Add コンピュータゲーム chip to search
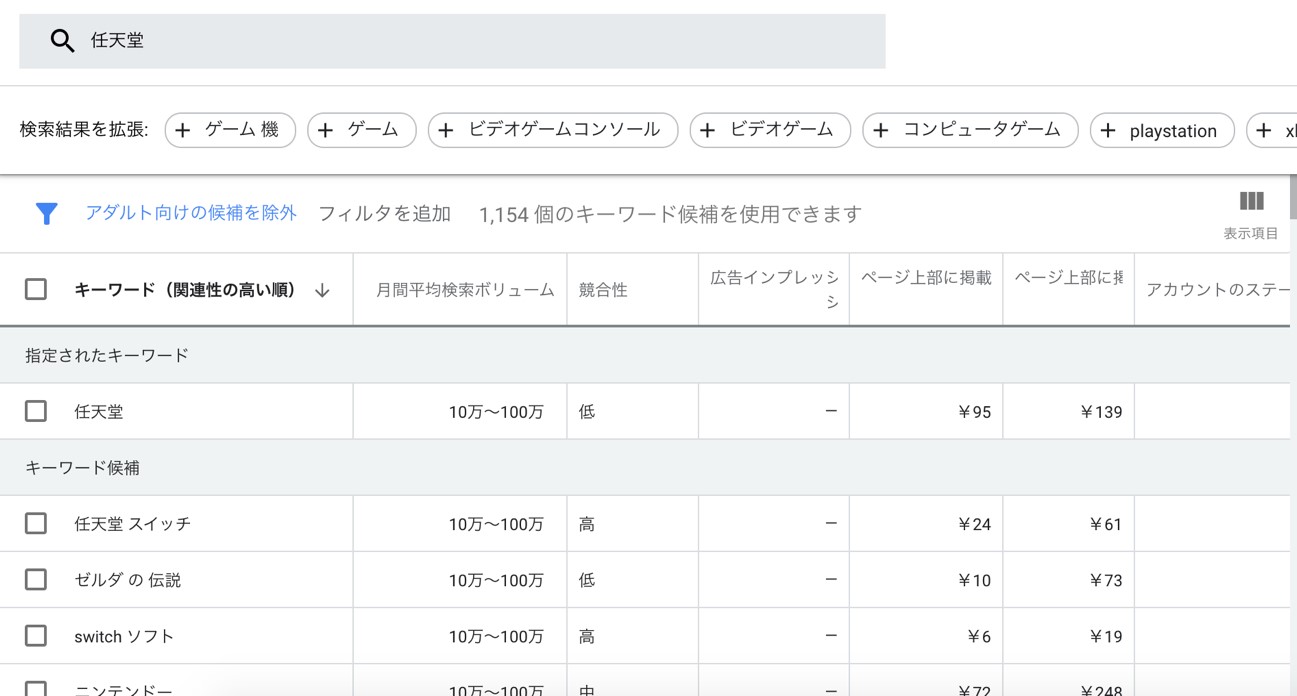This screenshot has width=1297, height=696. click(x=970, y=130)
